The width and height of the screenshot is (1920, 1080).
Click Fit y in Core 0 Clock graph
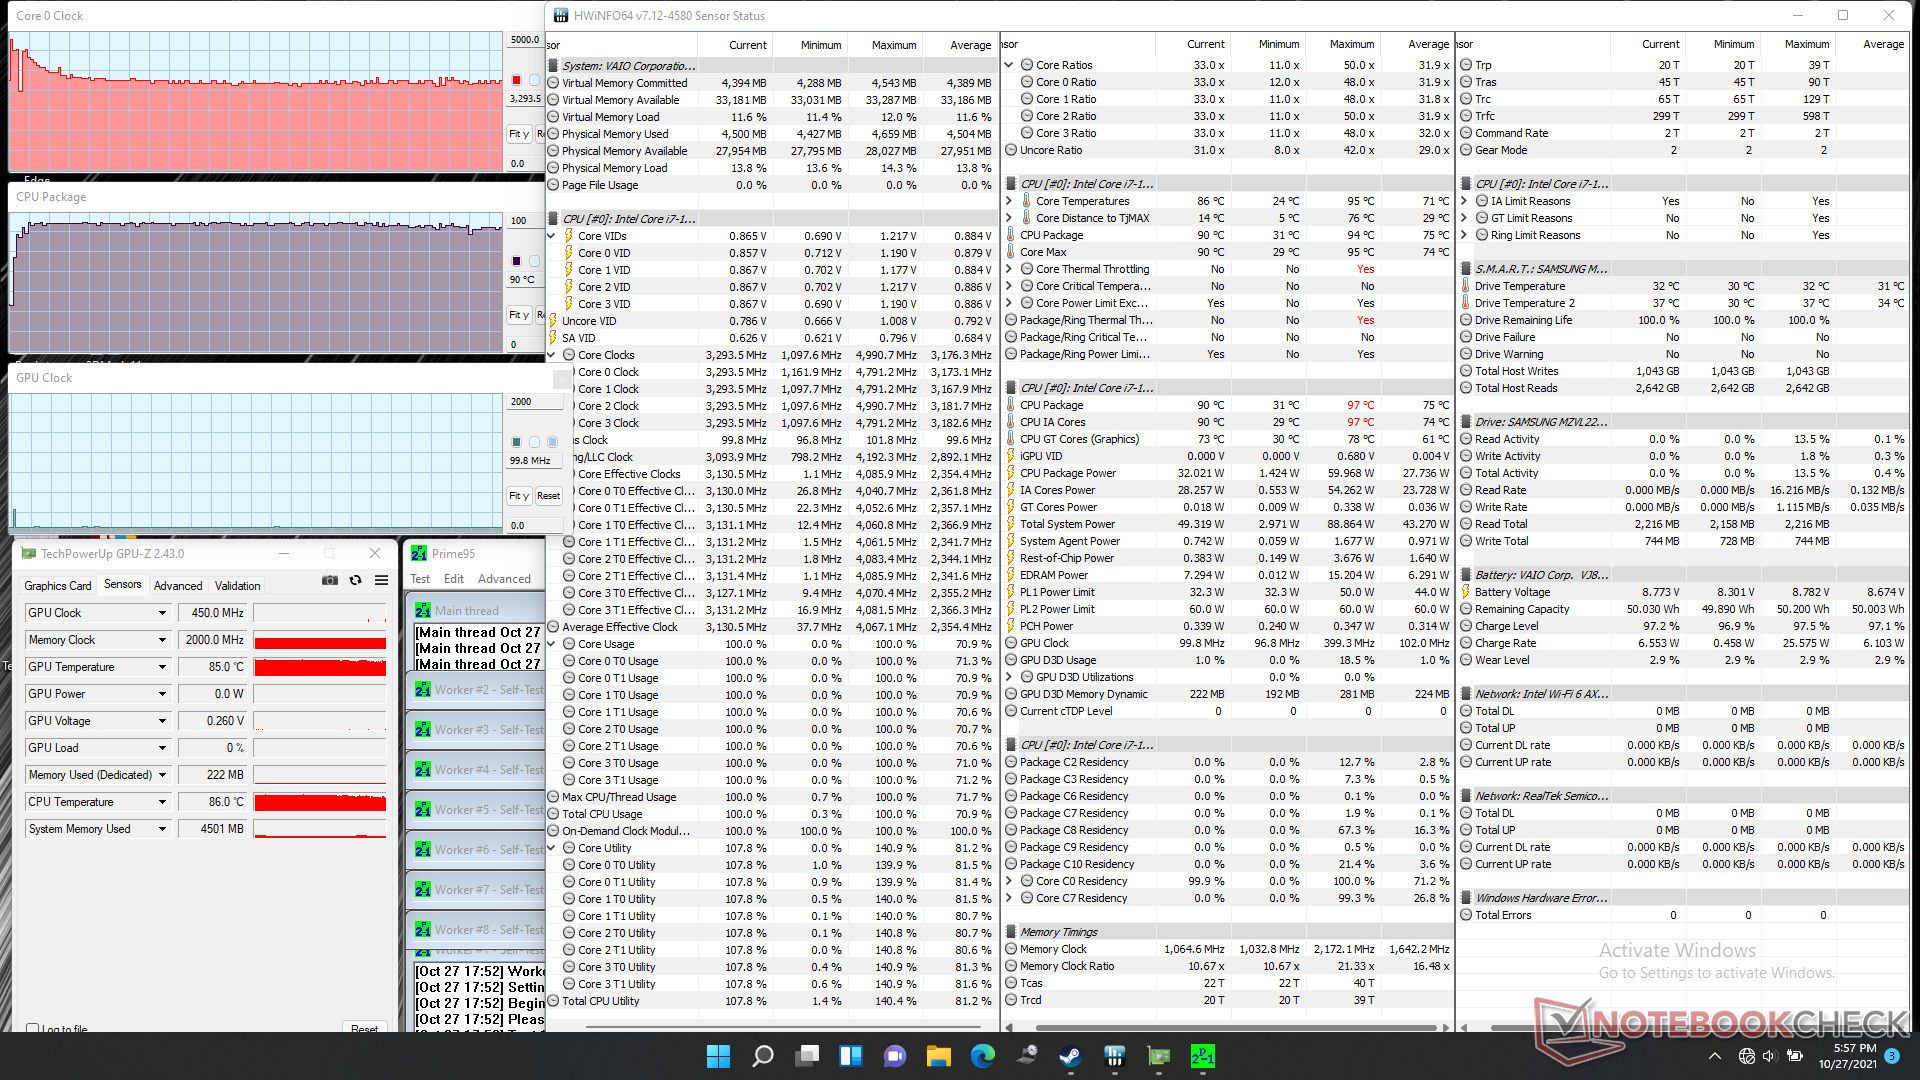[519, 134]
